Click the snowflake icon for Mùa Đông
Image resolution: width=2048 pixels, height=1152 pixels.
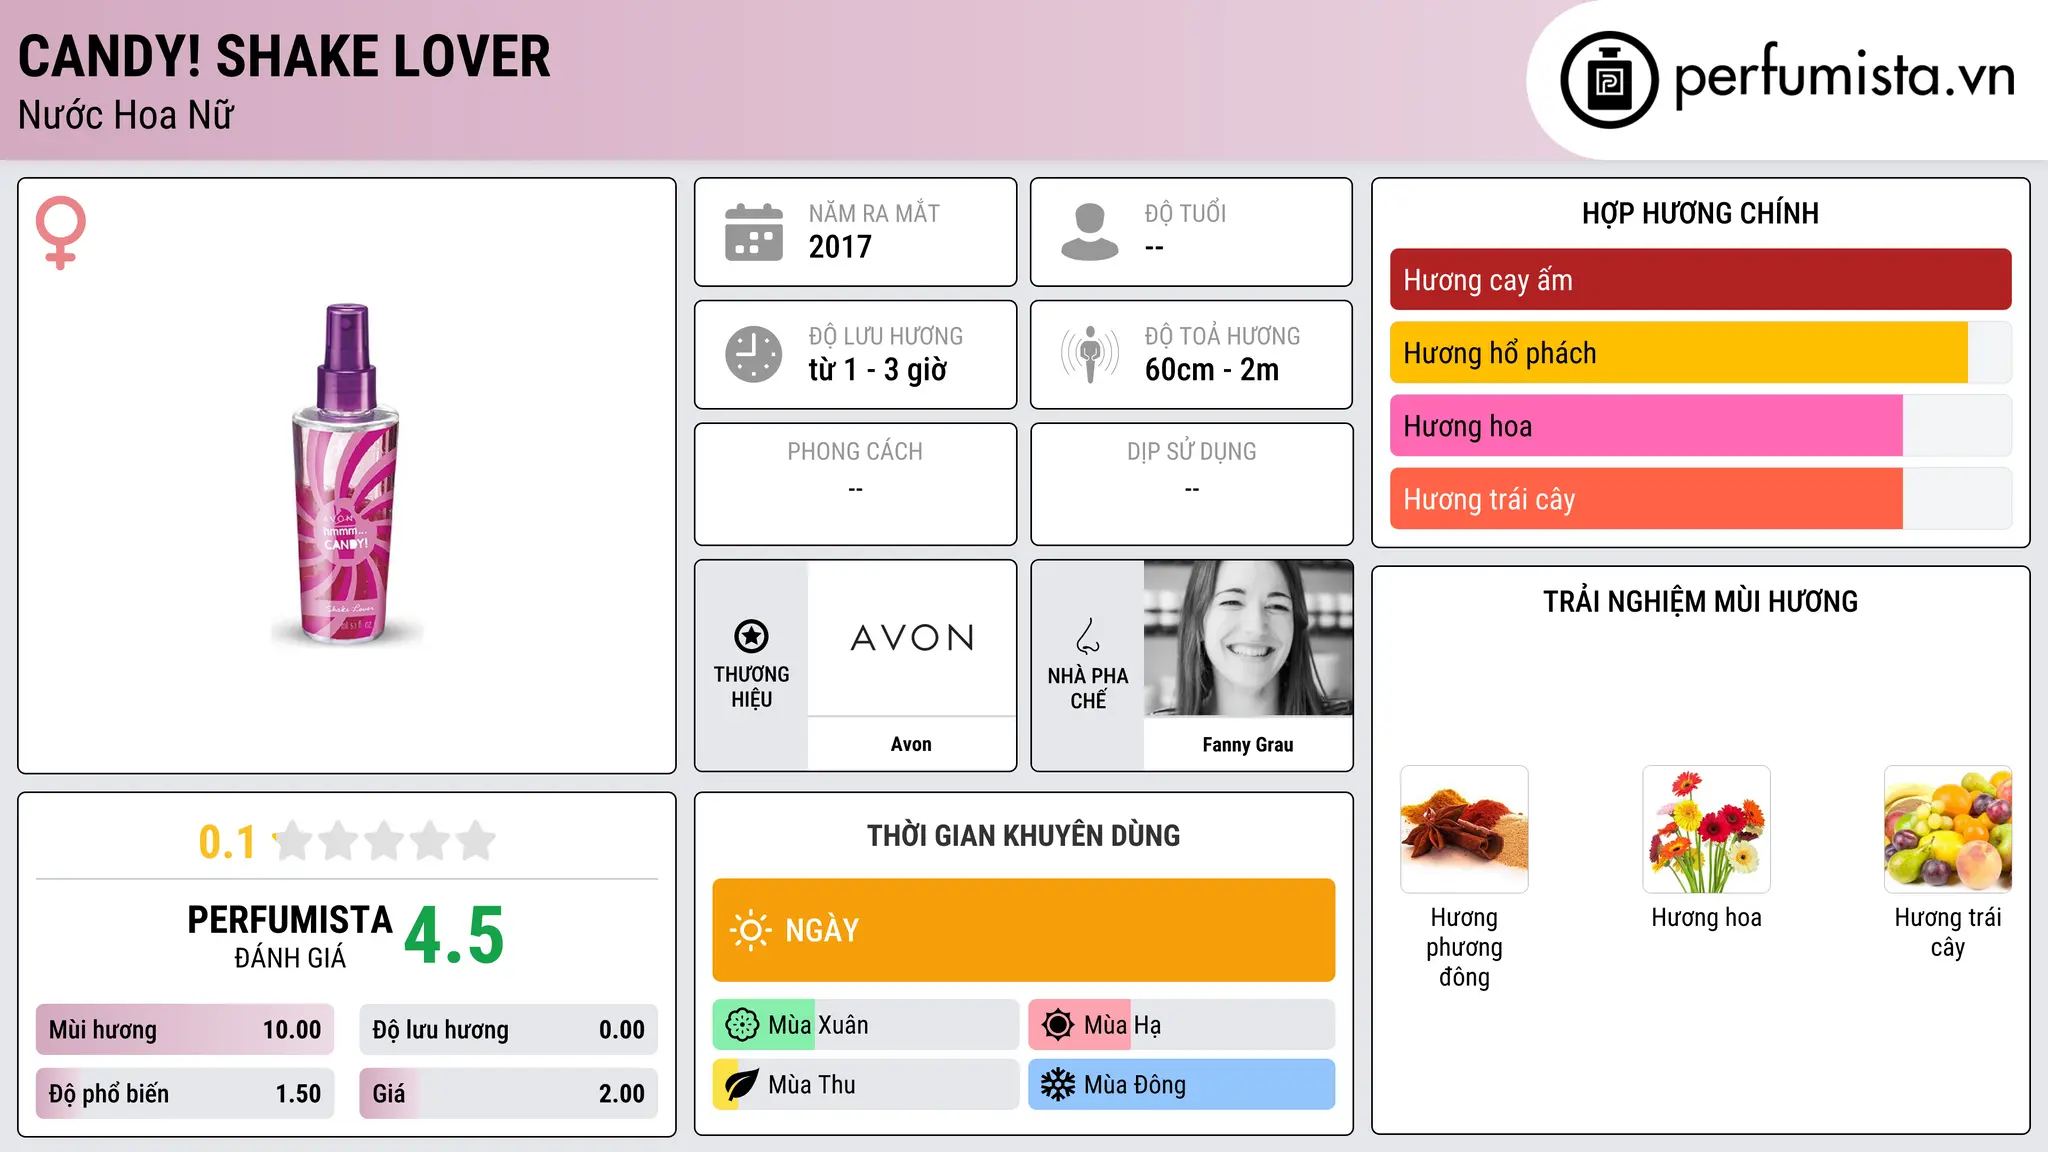pos(1058,1085)
